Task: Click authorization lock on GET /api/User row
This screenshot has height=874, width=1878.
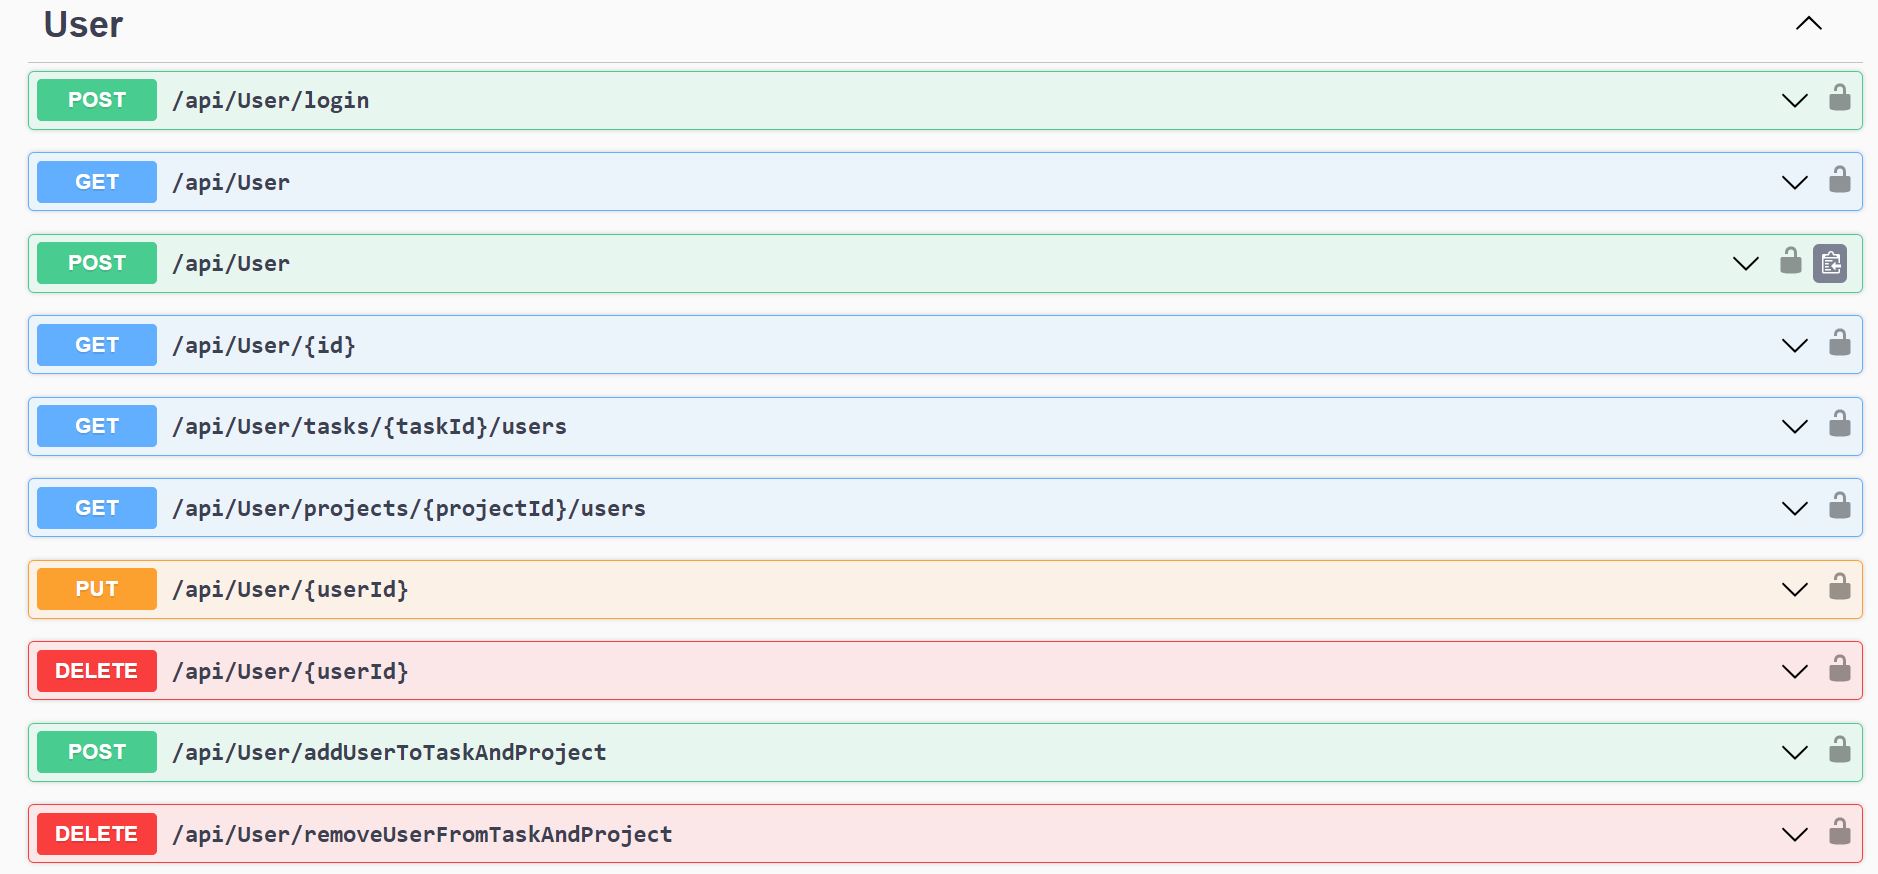Action: pos(1839,181)
